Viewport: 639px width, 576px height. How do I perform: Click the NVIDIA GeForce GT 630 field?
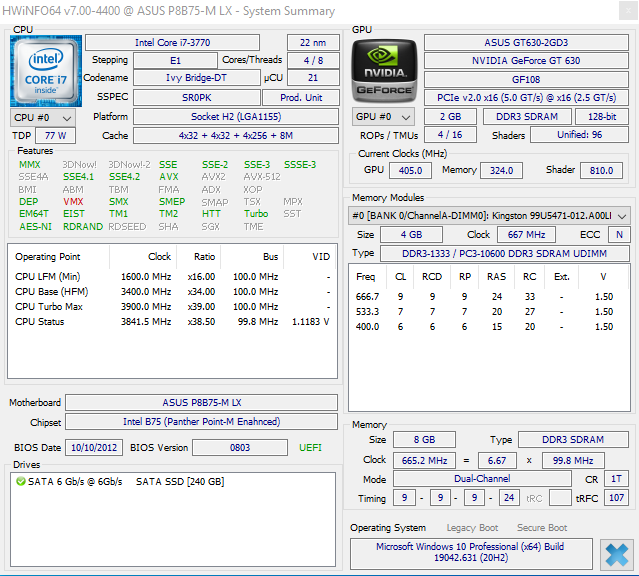526,60
